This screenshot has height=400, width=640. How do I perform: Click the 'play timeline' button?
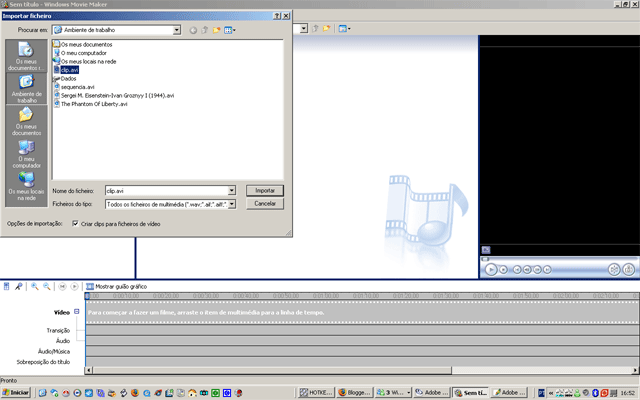(x=74, y=287)
